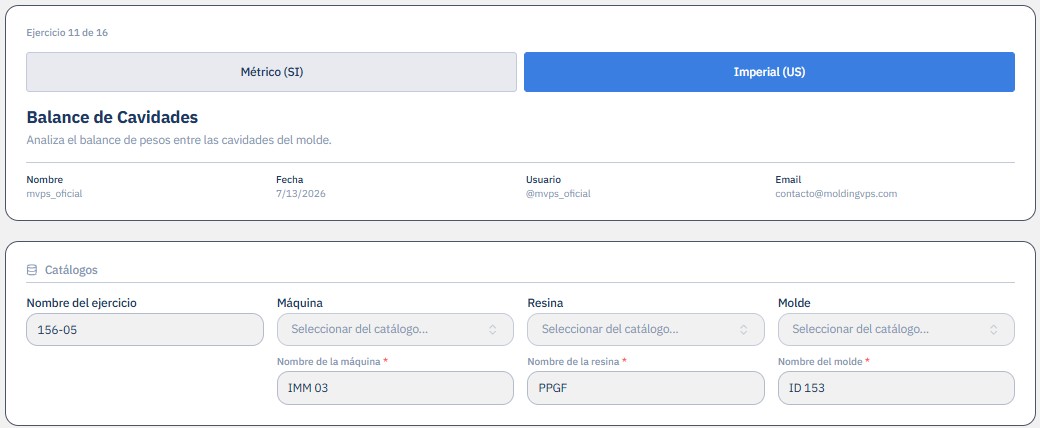Edit the resin name field PPGF

[645, 388]
